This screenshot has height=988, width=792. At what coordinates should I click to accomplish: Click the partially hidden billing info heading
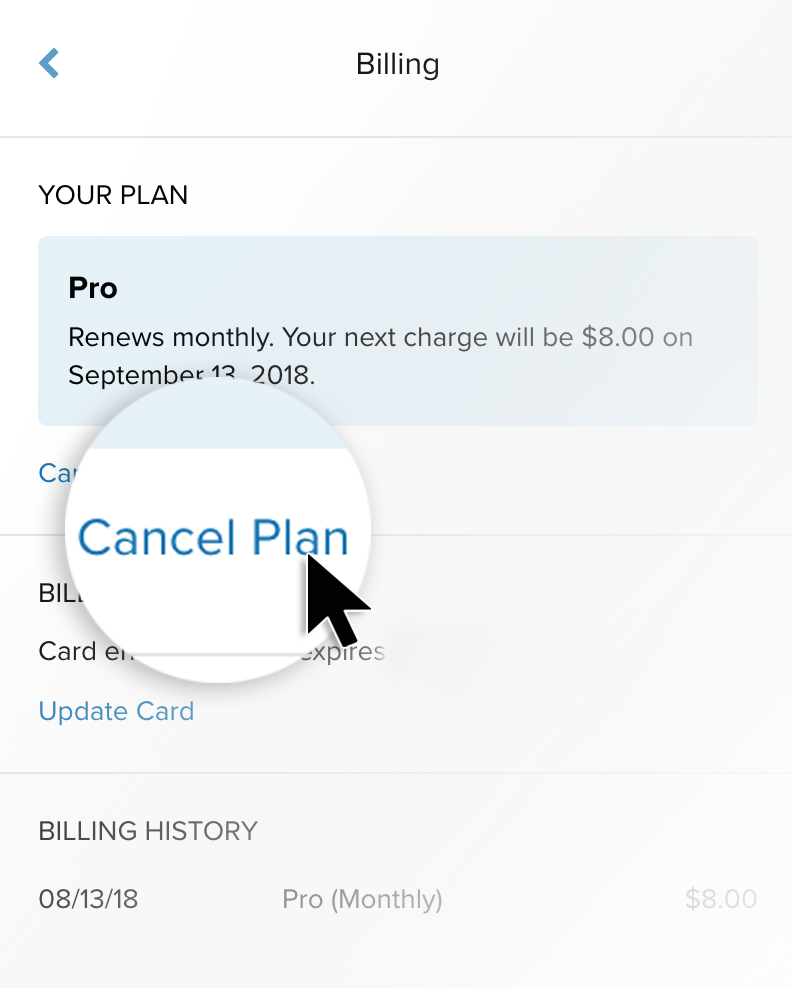coord(56,592)
